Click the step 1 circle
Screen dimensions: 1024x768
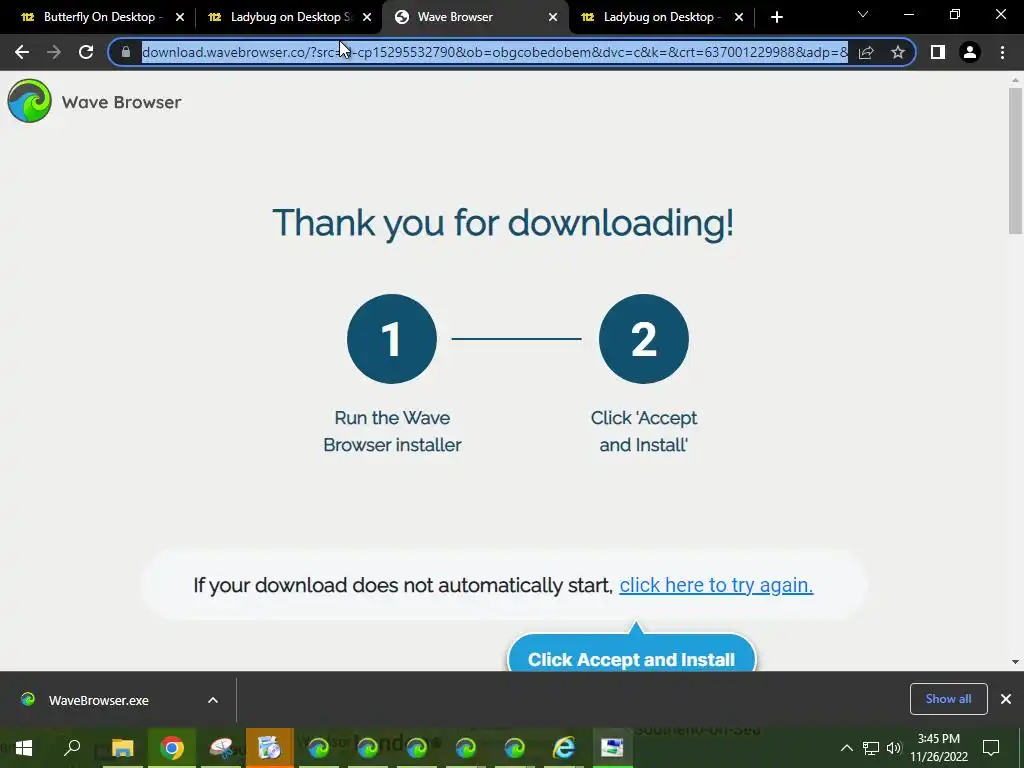pyautogui.click(x=392, y=339)
